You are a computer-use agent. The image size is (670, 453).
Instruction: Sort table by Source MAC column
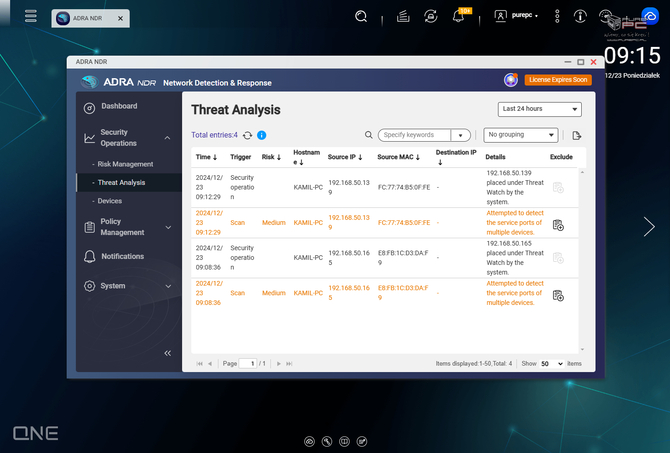pos(399,157)
